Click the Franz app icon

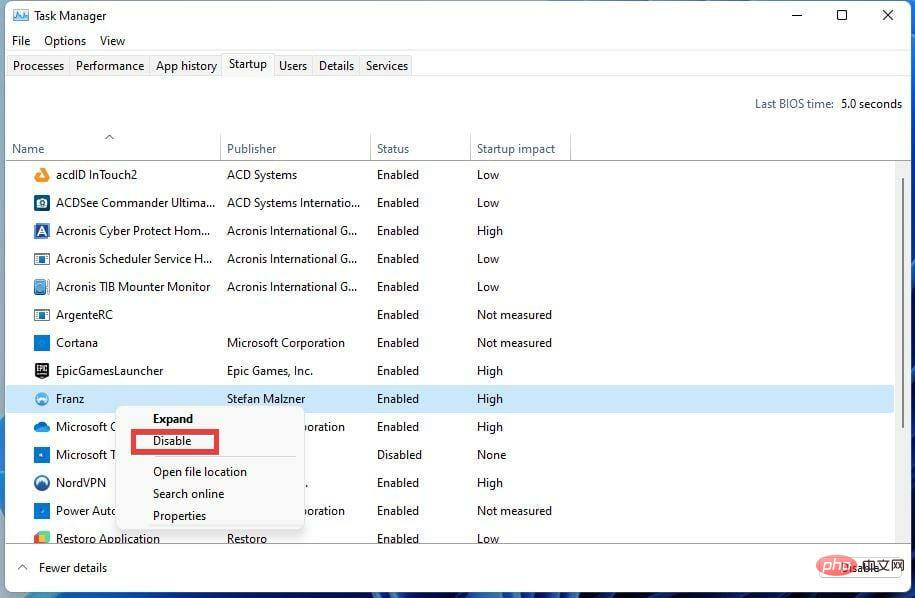tap(41, 399)
